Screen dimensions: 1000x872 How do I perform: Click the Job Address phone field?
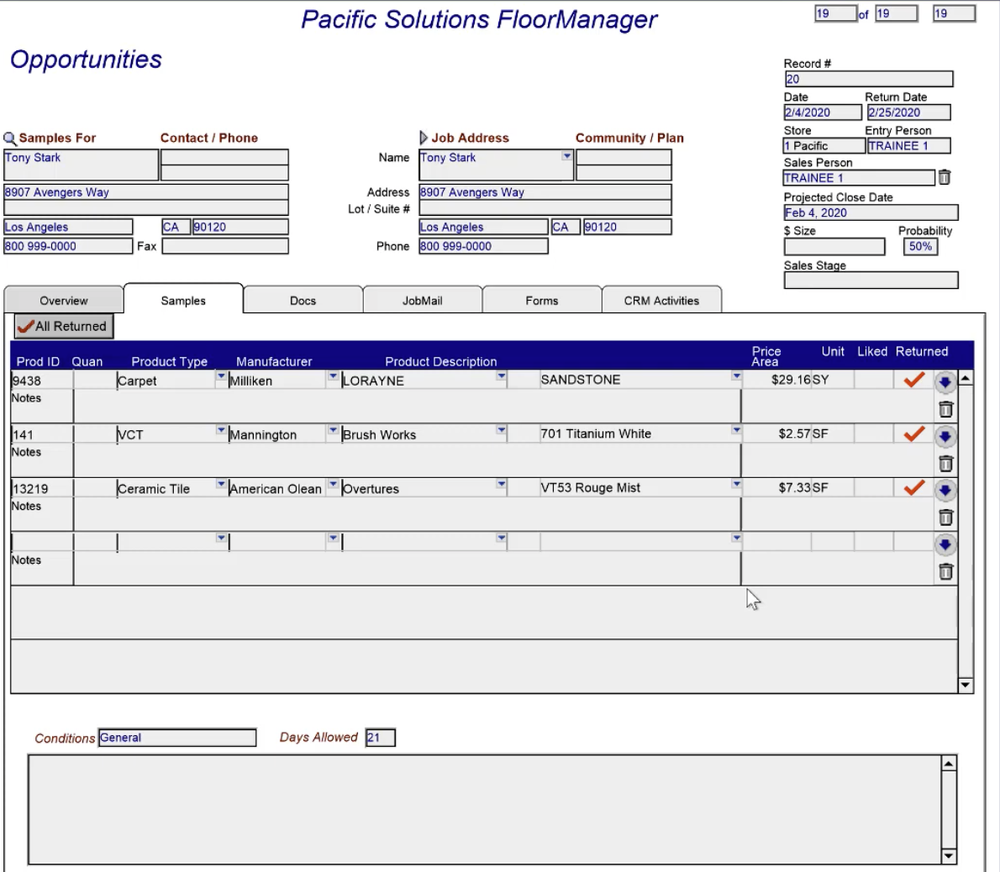click(483, 246)
